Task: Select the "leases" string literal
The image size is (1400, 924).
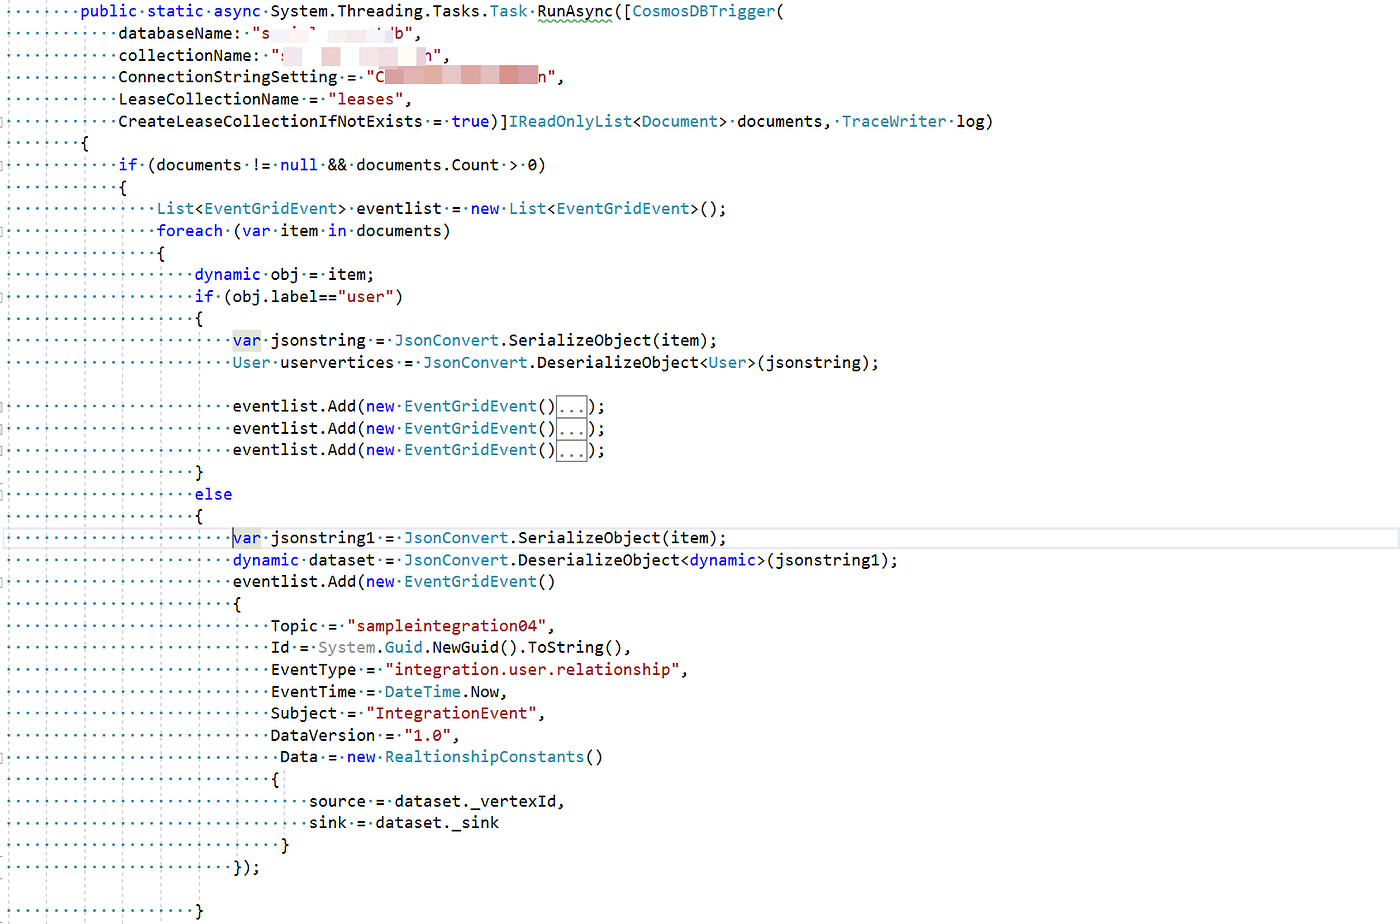Action: tap(367, 98)
